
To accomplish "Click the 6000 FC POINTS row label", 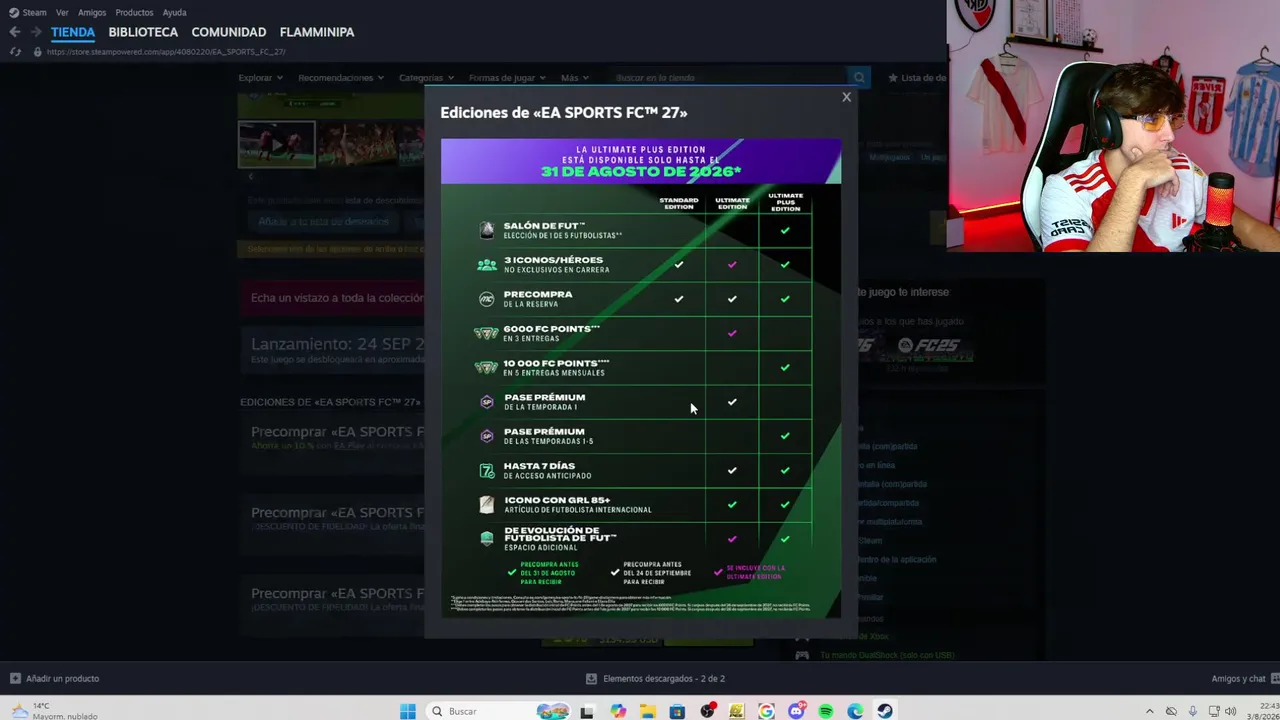I will (x=552, y=333).
